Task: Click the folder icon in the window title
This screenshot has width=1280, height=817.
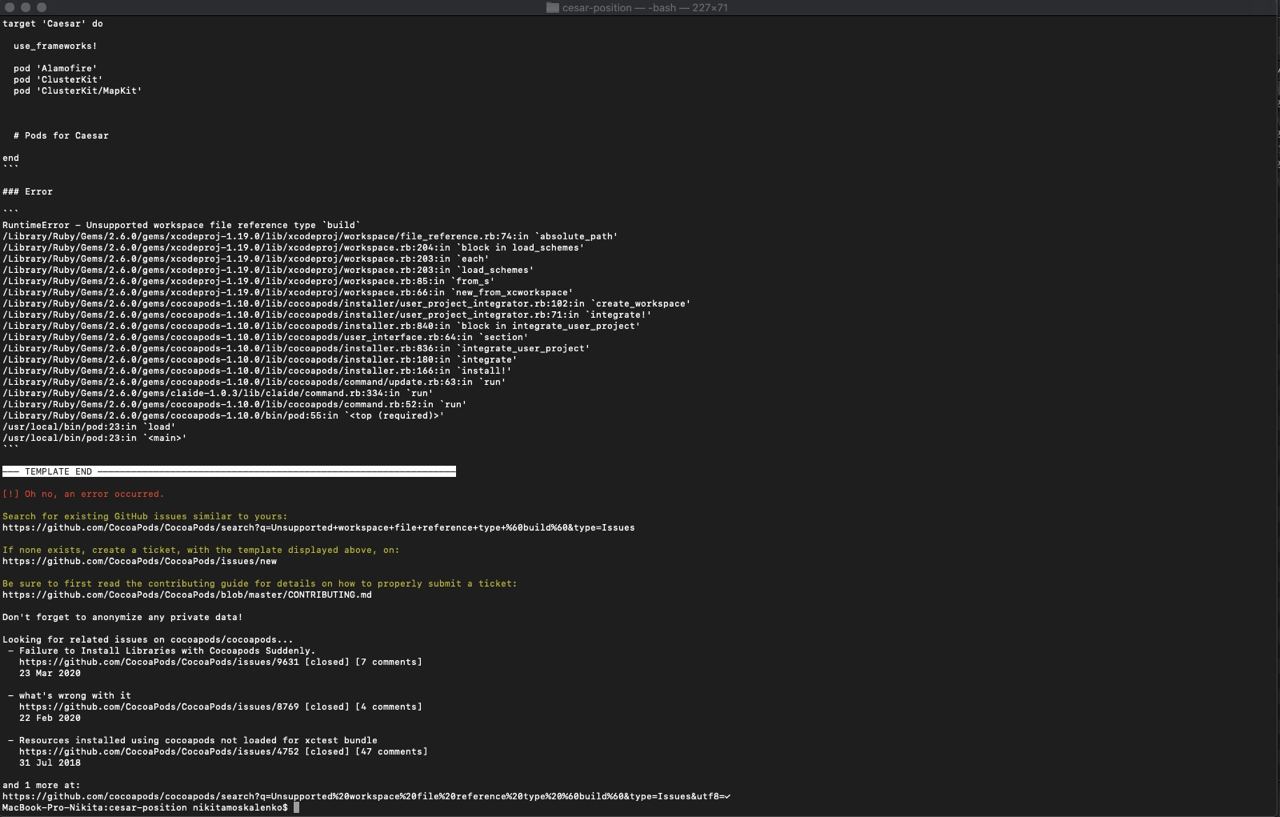Action: (552, 7)
